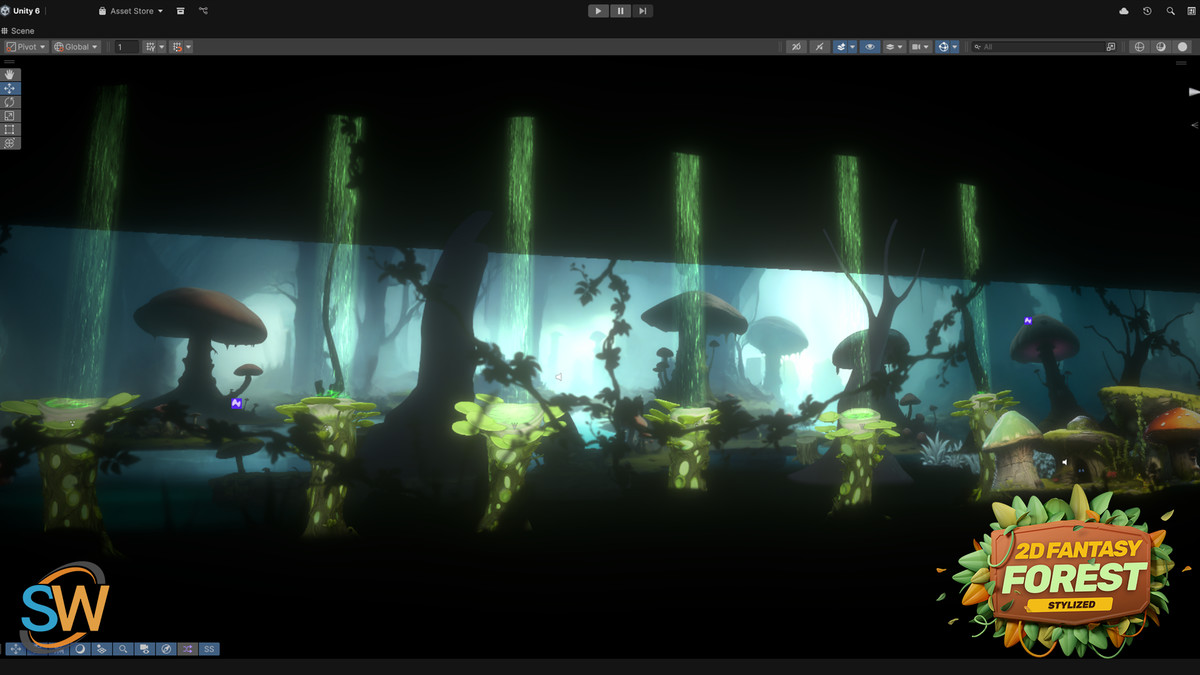Expand the Asset Store dropdown

[x=131, y=11]
